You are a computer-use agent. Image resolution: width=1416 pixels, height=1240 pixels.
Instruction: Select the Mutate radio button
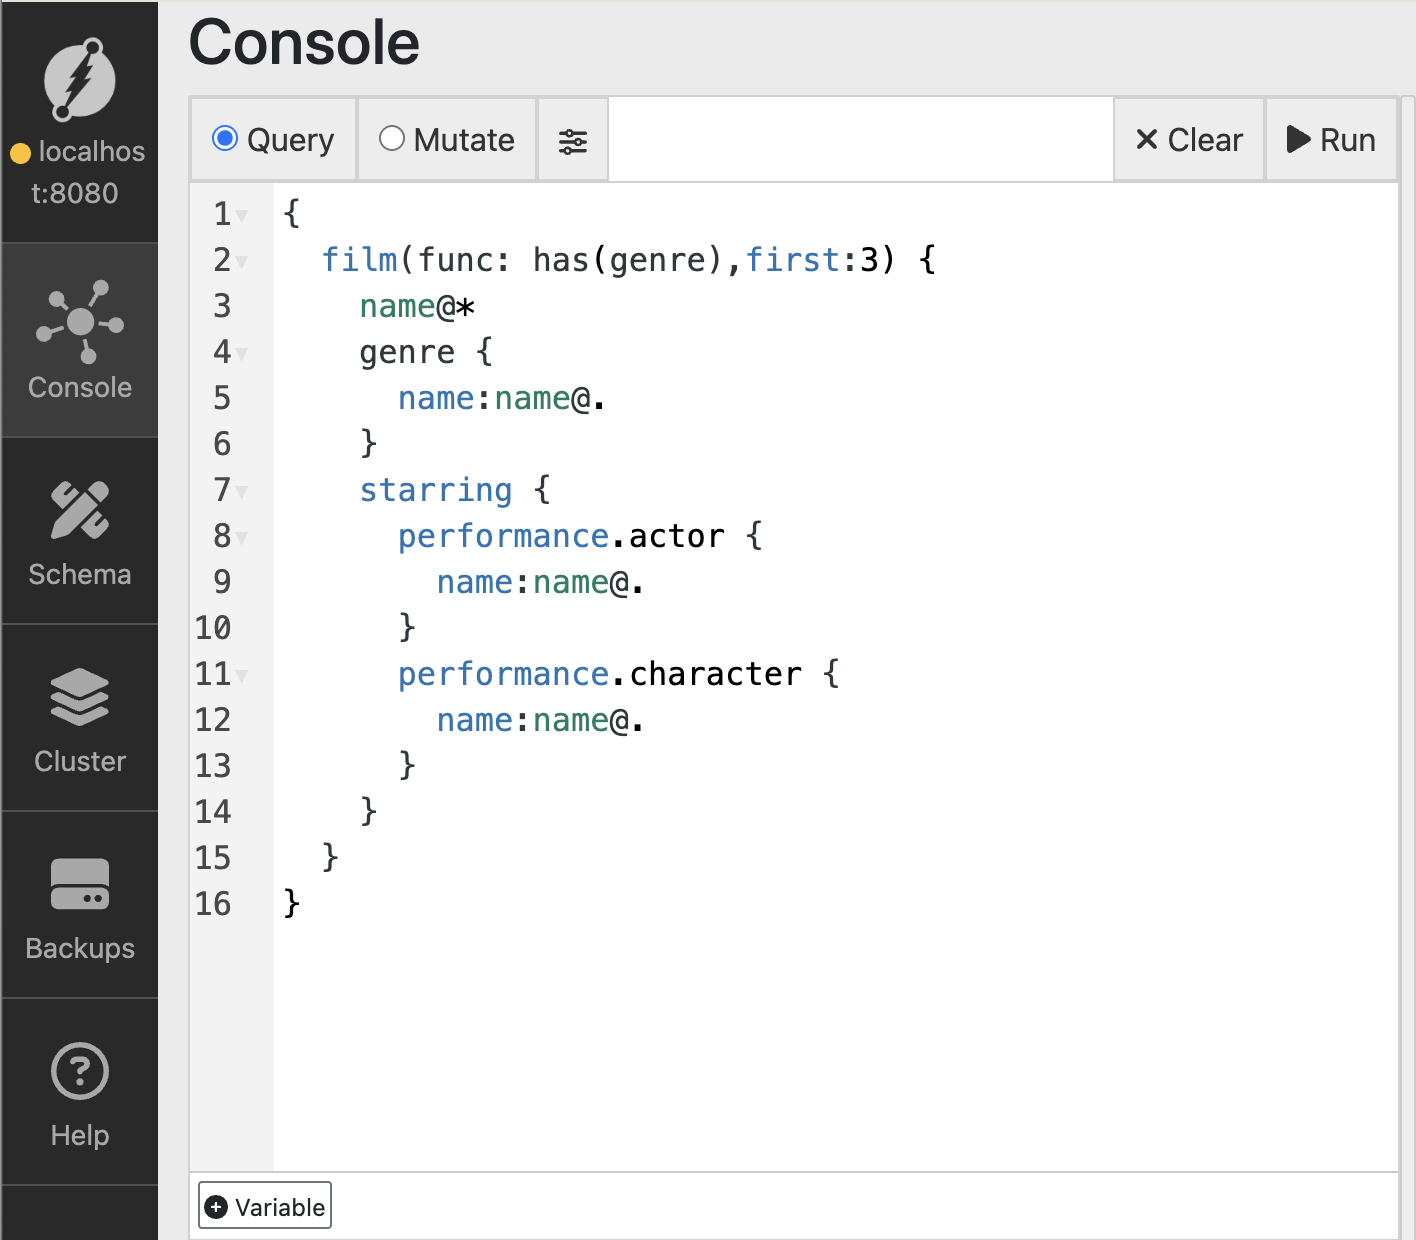392,139
